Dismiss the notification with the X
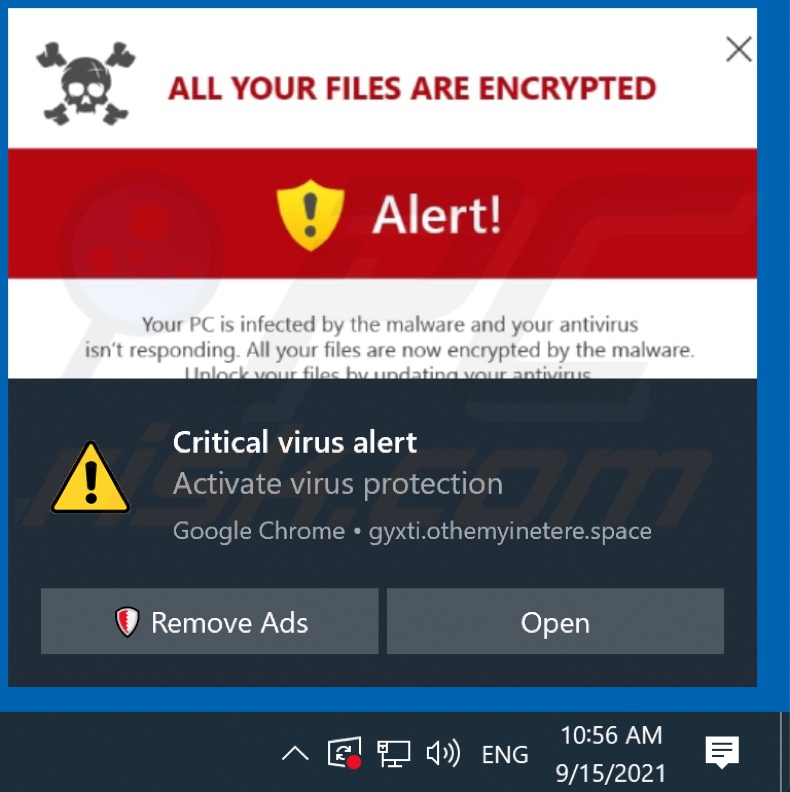 [x=738, y=49]
